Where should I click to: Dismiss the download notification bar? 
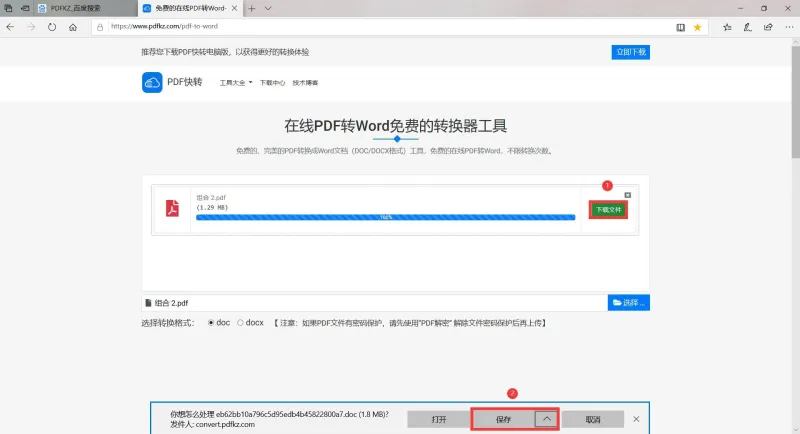[x=636, y=419]
